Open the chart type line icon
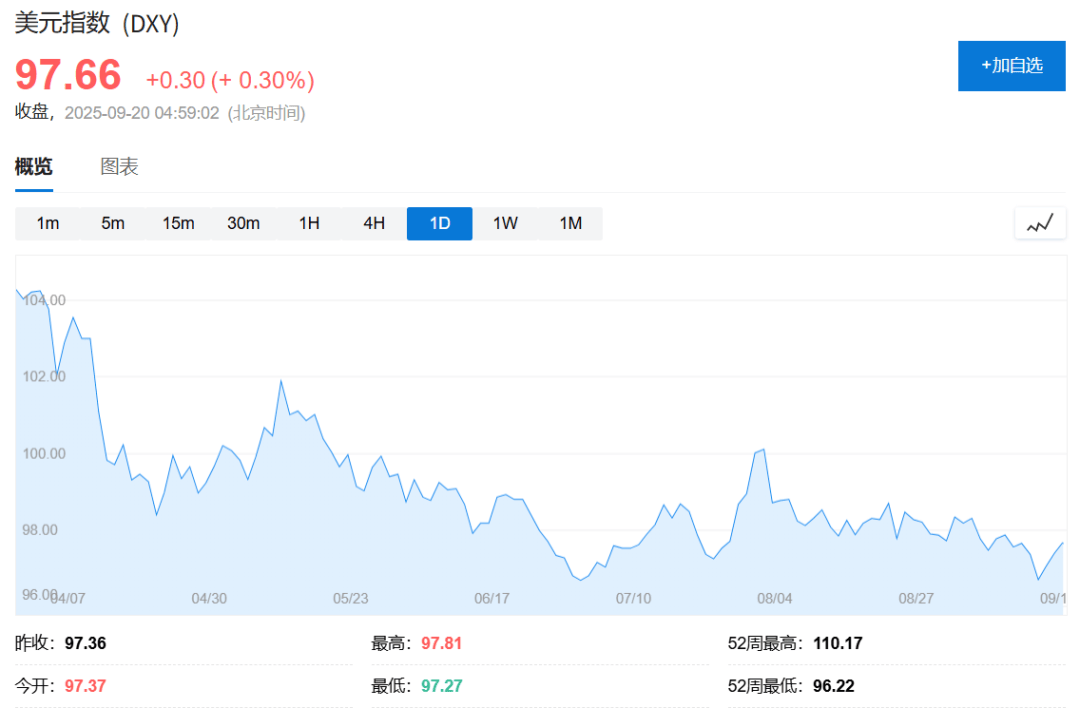Viewport: 1080px width, 708px height. pyautogui.click(x=1040, y=224)
